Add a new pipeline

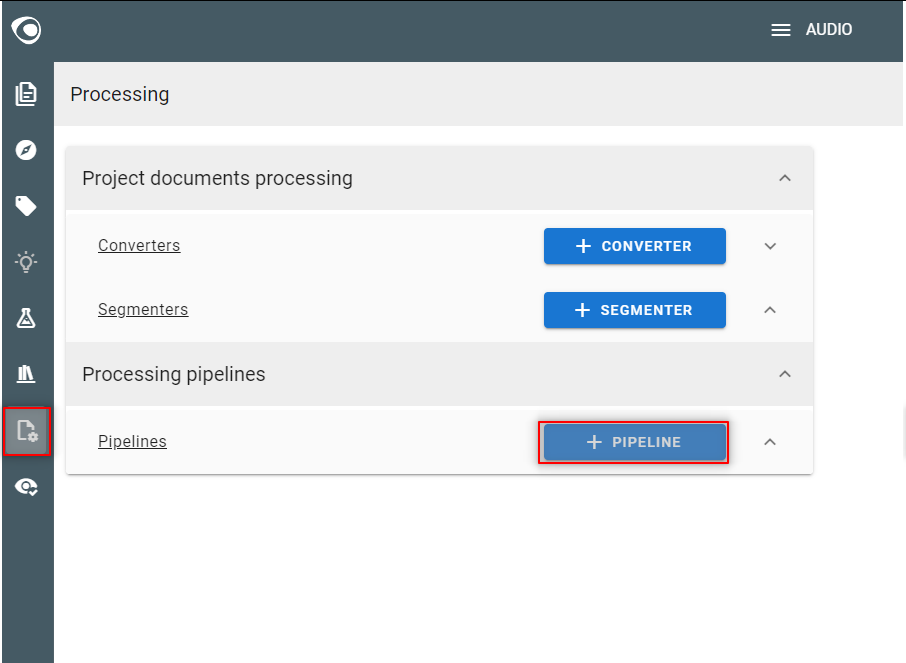(x=634, y=442)
